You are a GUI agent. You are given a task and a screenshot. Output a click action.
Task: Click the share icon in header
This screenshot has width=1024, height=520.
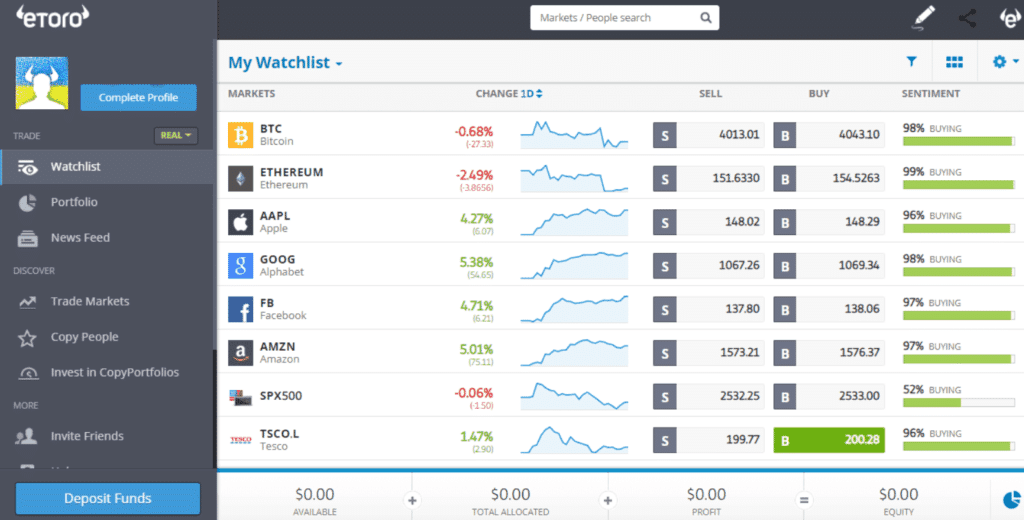(x=967, y=18)
